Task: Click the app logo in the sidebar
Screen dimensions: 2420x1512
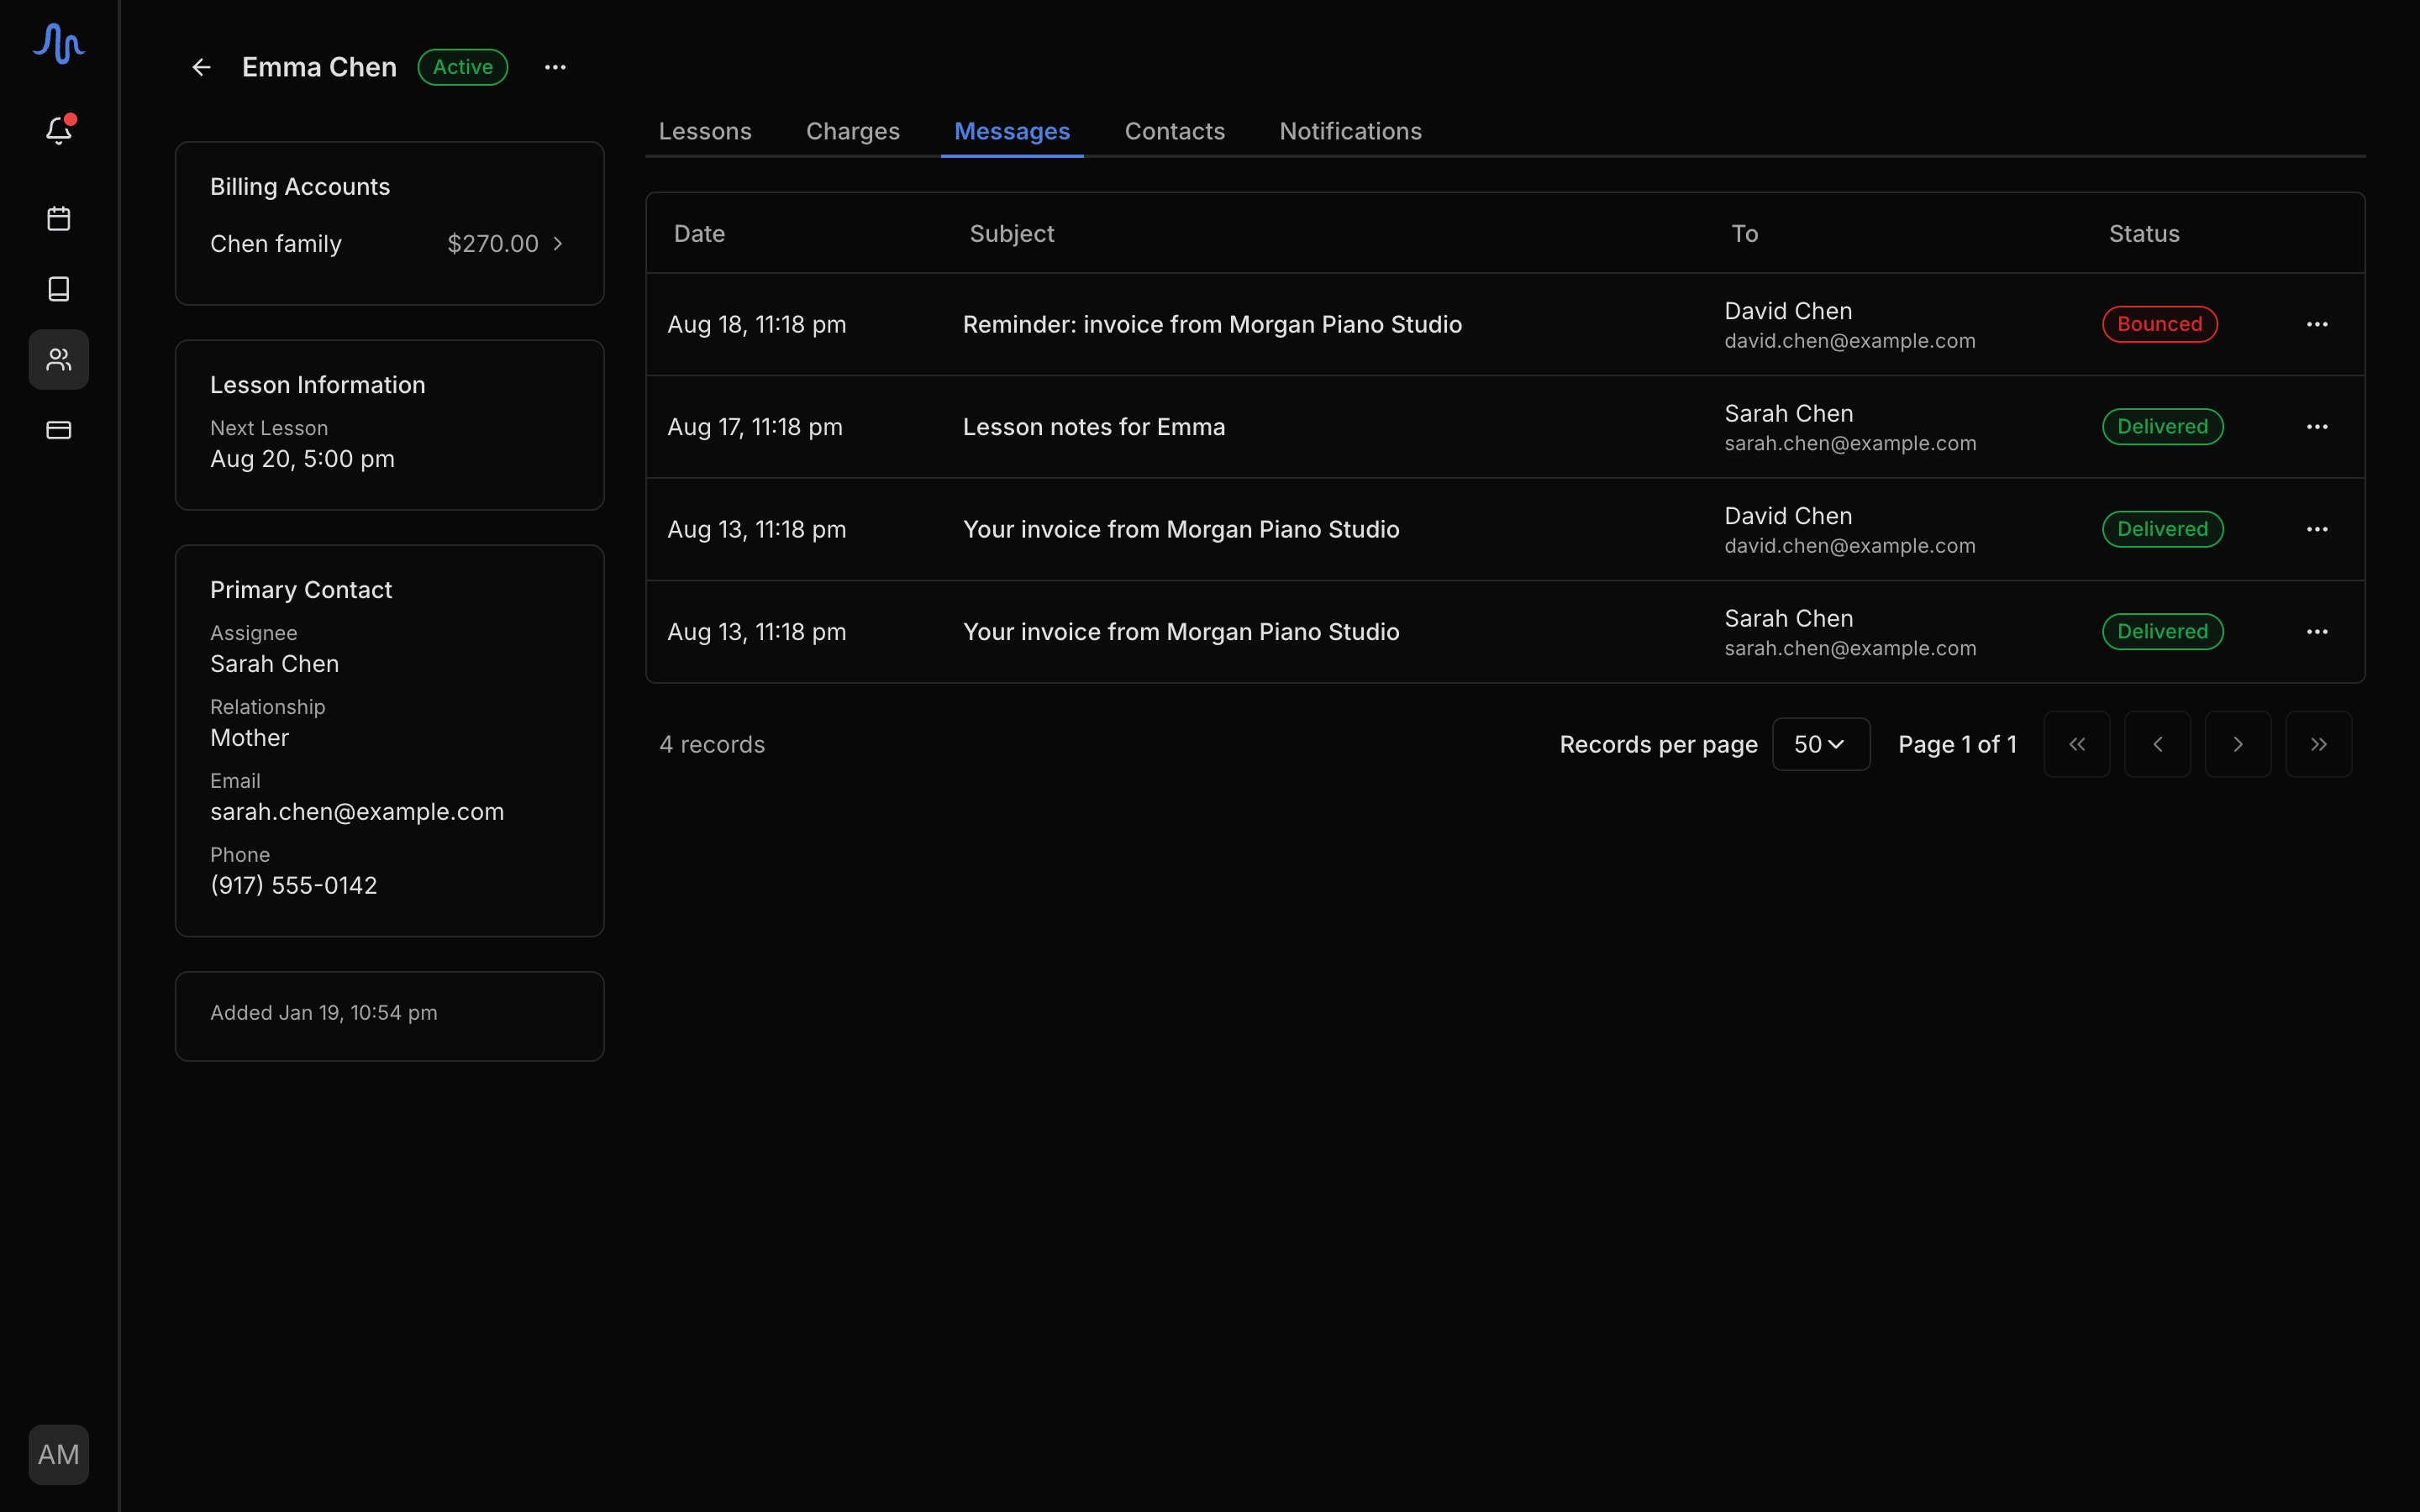Action: [x=59, y=43]
